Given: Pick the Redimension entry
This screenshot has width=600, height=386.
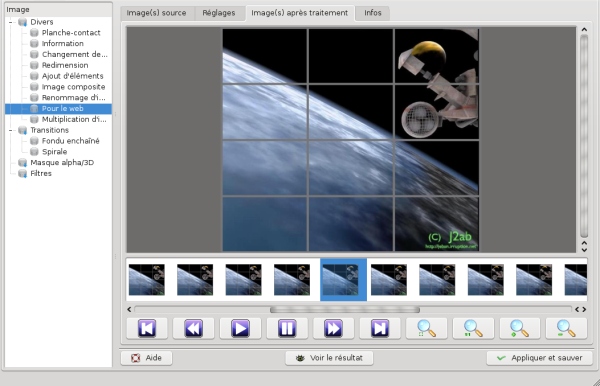Looking at the screenshot, I should 65,65.
